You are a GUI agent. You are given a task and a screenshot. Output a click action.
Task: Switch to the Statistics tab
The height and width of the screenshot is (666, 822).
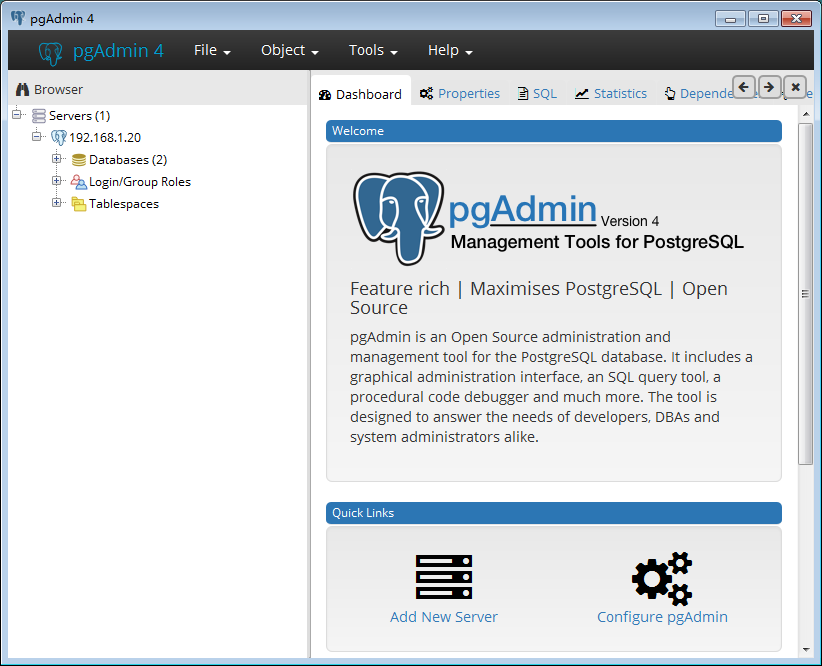coord(611,94)
